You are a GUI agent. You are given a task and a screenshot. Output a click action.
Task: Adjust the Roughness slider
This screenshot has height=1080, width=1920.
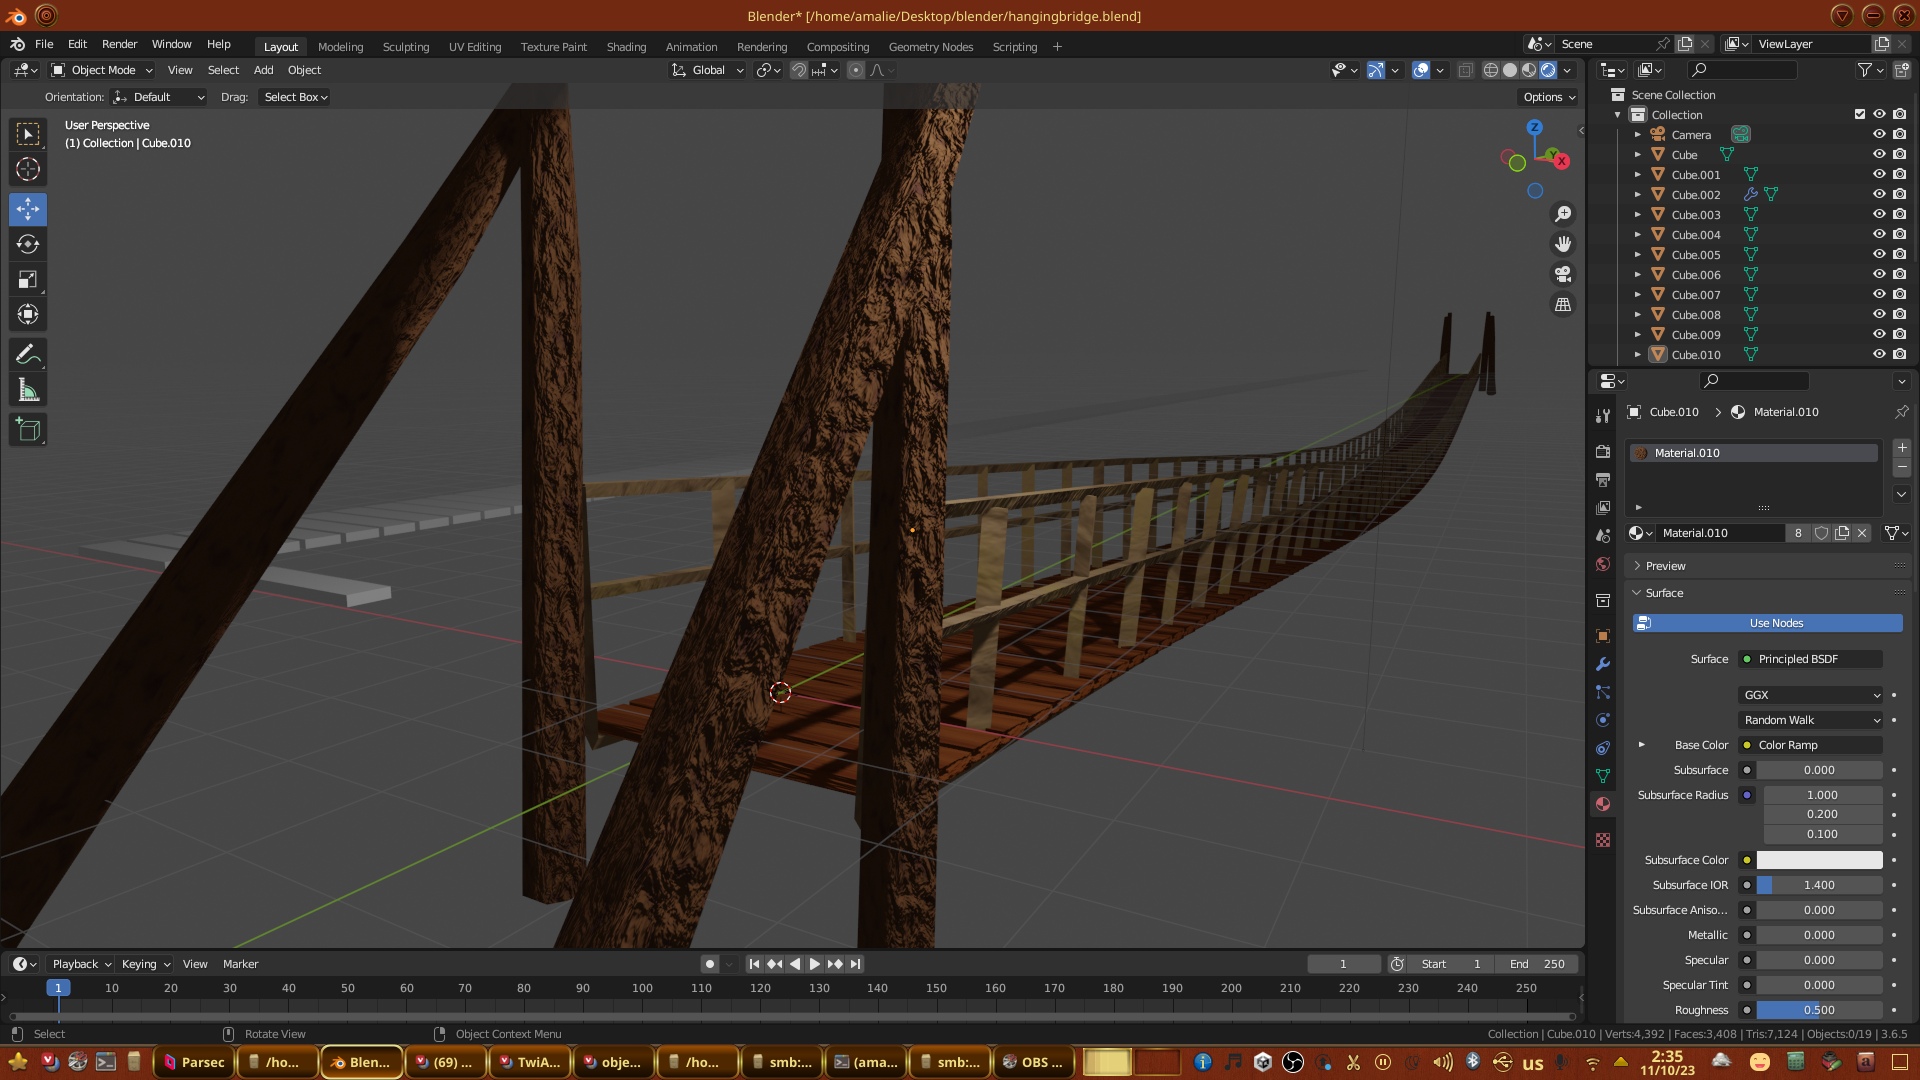tap(1819, 1010)
